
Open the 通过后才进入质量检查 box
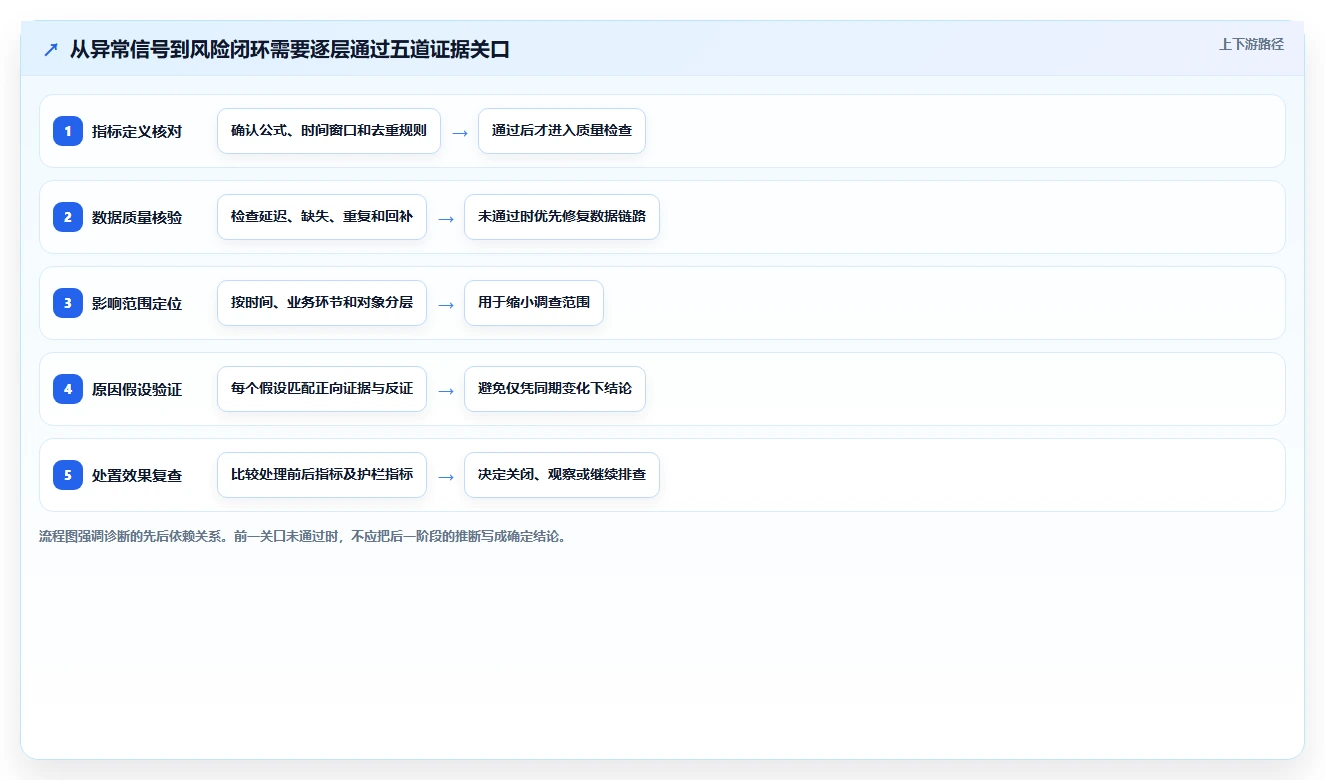562,131
